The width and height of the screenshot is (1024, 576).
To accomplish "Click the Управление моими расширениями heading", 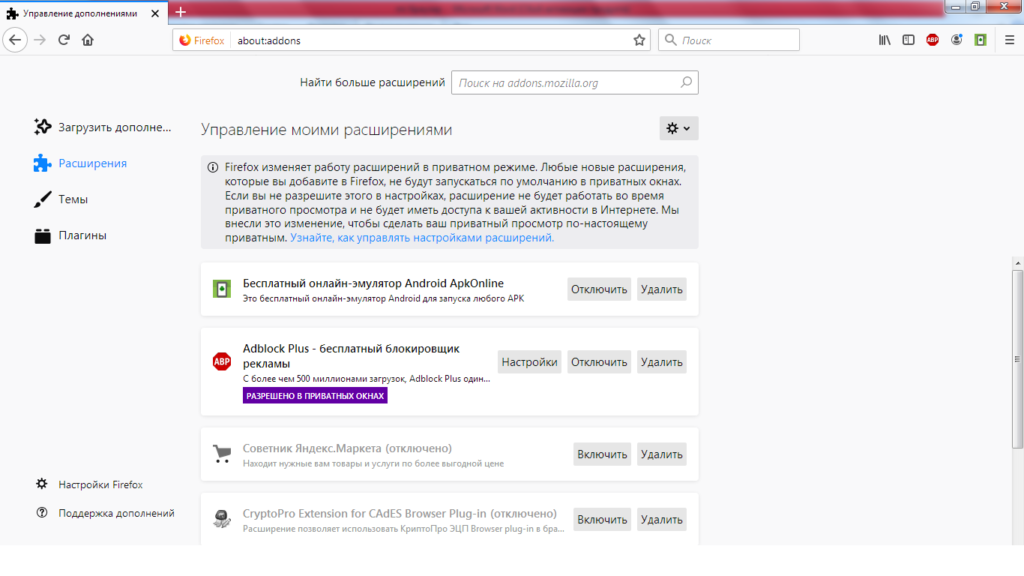I will (327, 129).
